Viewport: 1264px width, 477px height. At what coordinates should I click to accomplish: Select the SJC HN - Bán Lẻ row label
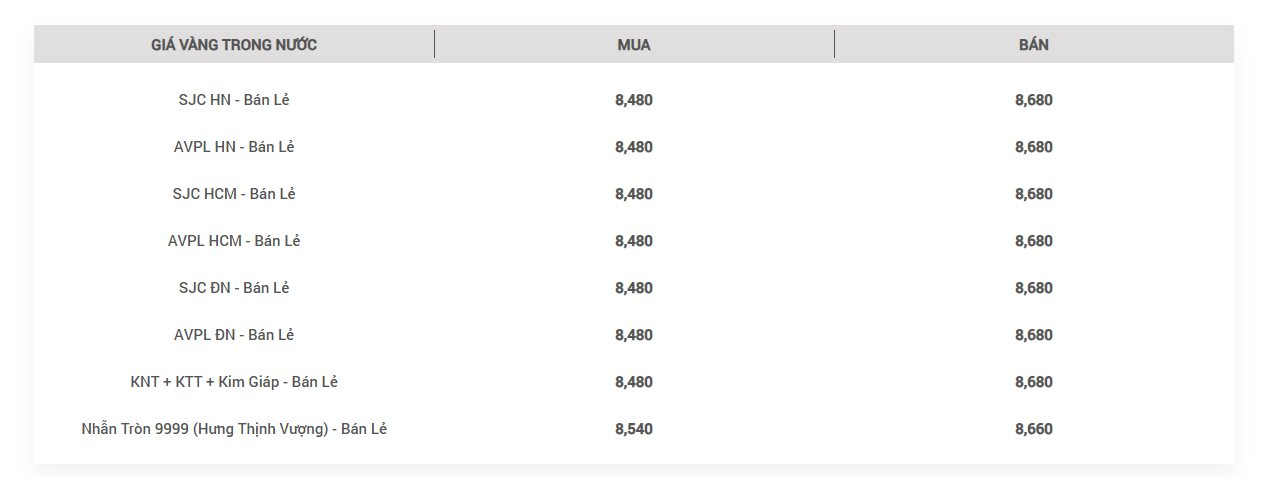click(x=234, y=100)
